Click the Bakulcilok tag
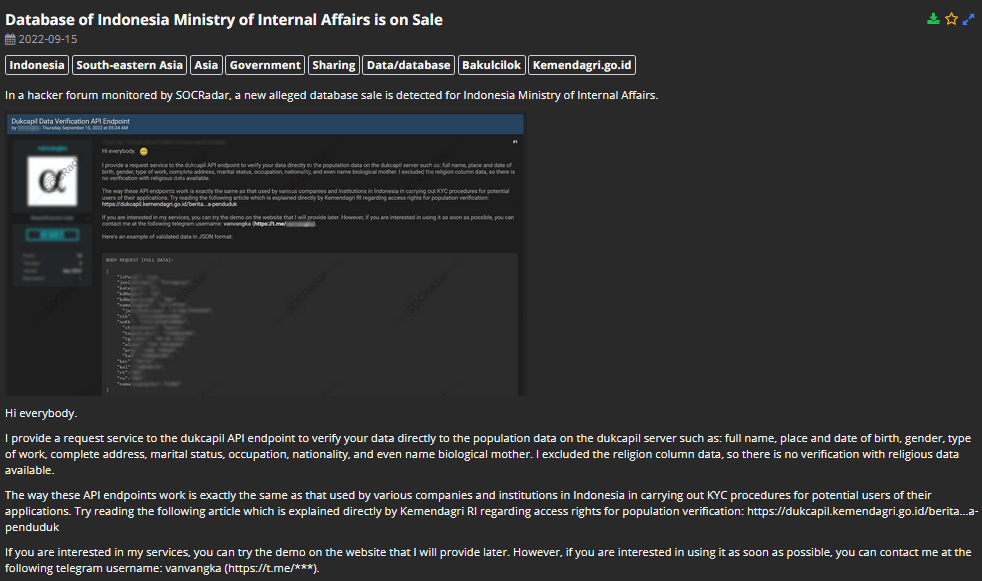The image size is (982, 581). (x=492, y=65)
